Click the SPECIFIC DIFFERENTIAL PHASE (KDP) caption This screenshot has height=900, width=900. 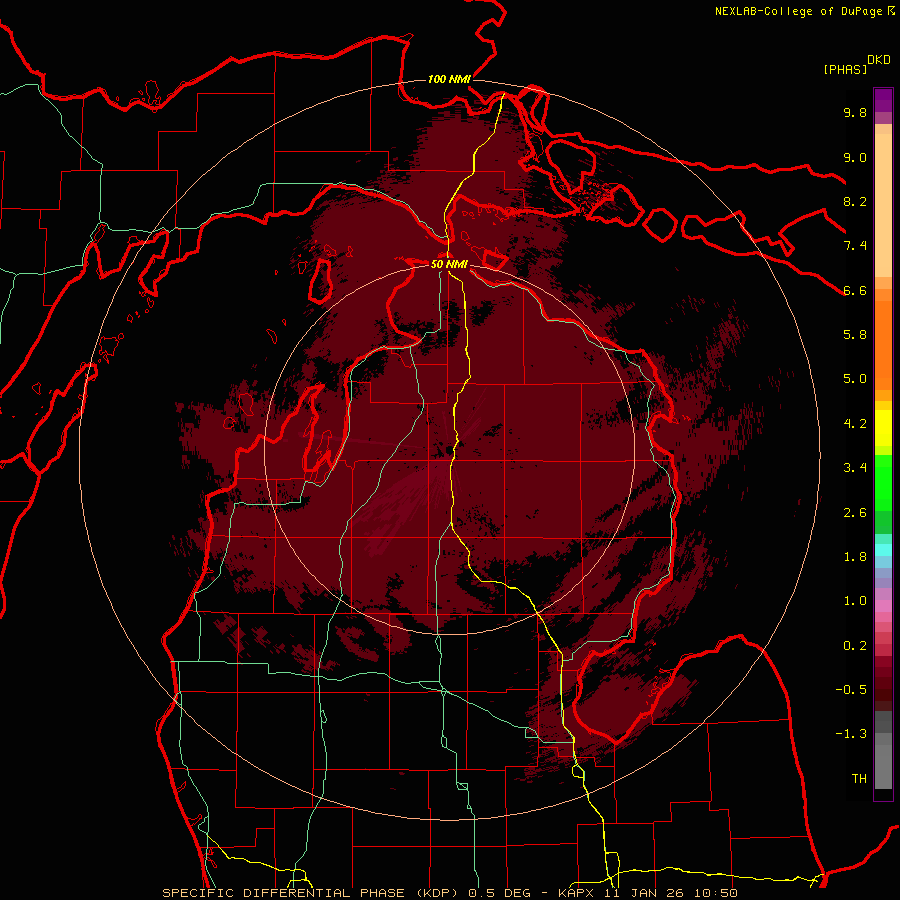pos(309,893)
